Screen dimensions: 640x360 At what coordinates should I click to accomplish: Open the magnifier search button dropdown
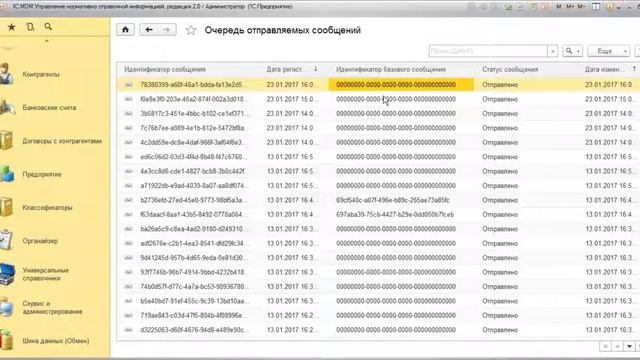coord(572,51)
